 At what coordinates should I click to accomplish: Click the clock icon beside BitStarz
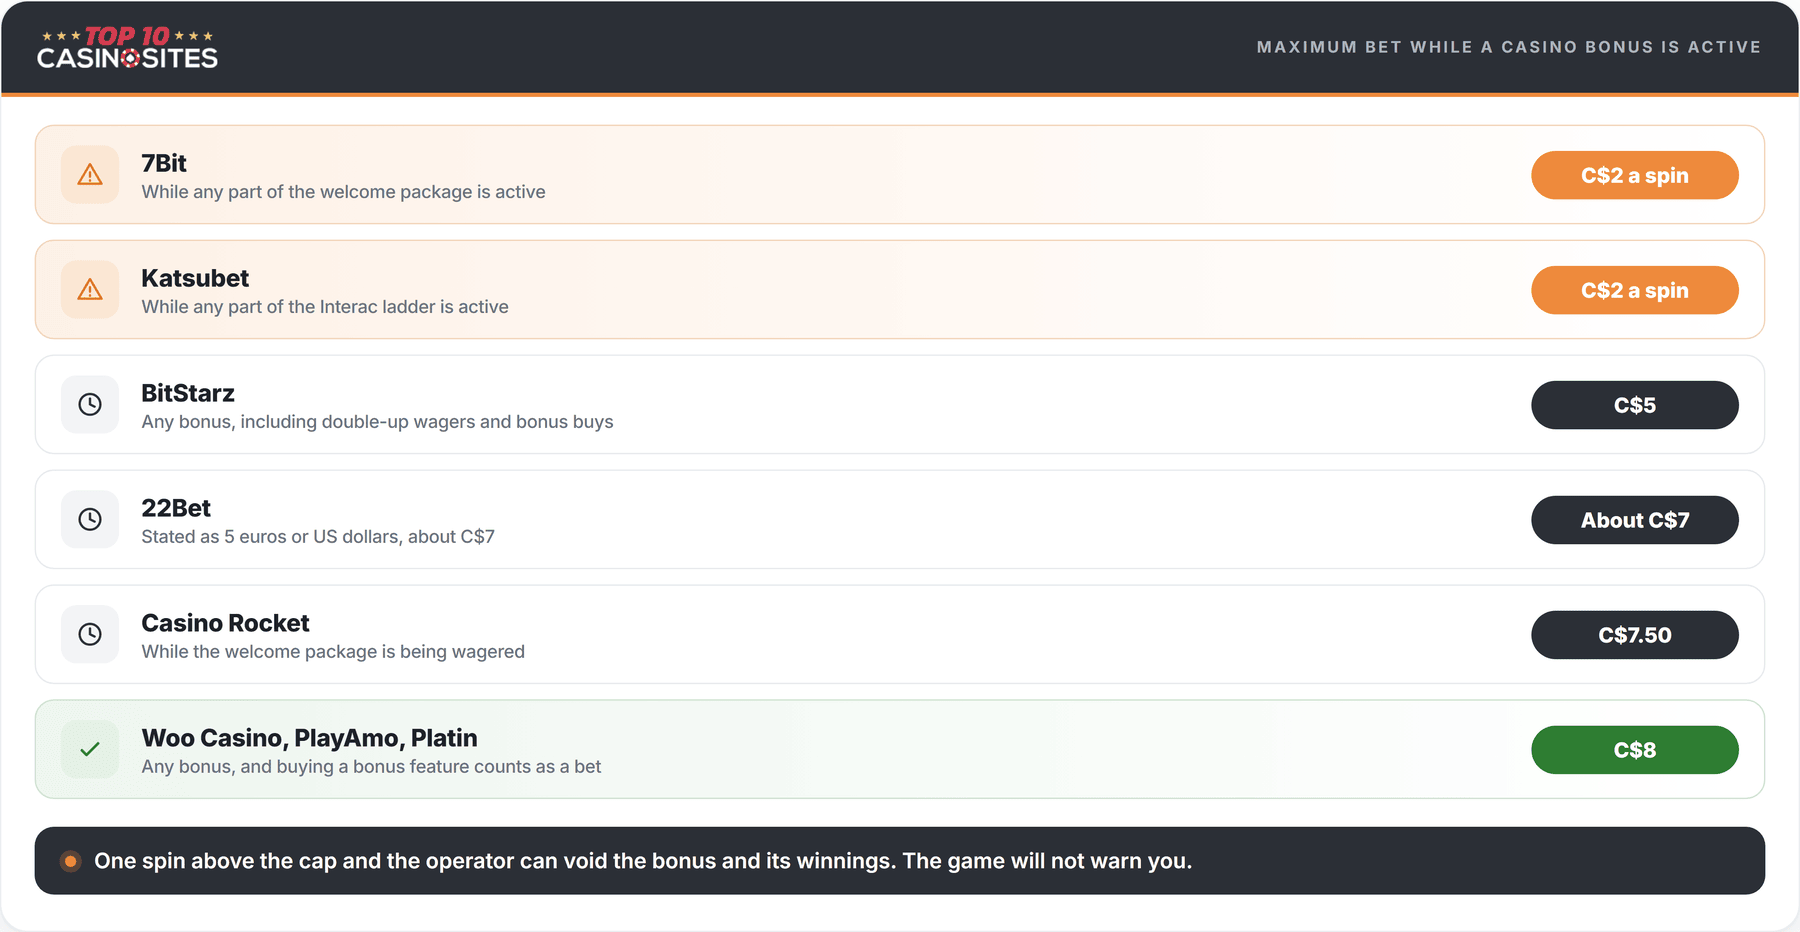coord(90,405)
